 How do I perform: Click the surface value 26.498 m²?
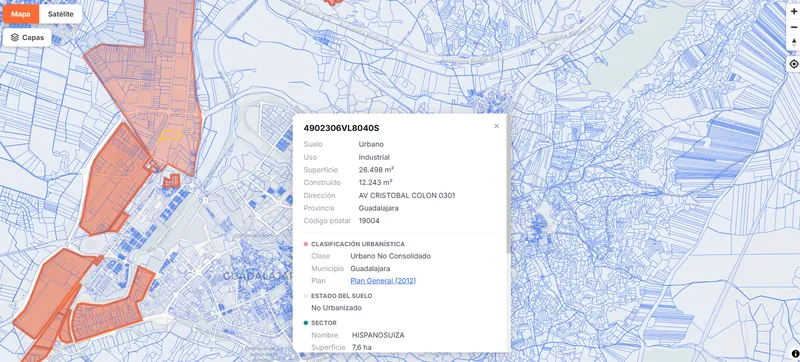(376, 170)
